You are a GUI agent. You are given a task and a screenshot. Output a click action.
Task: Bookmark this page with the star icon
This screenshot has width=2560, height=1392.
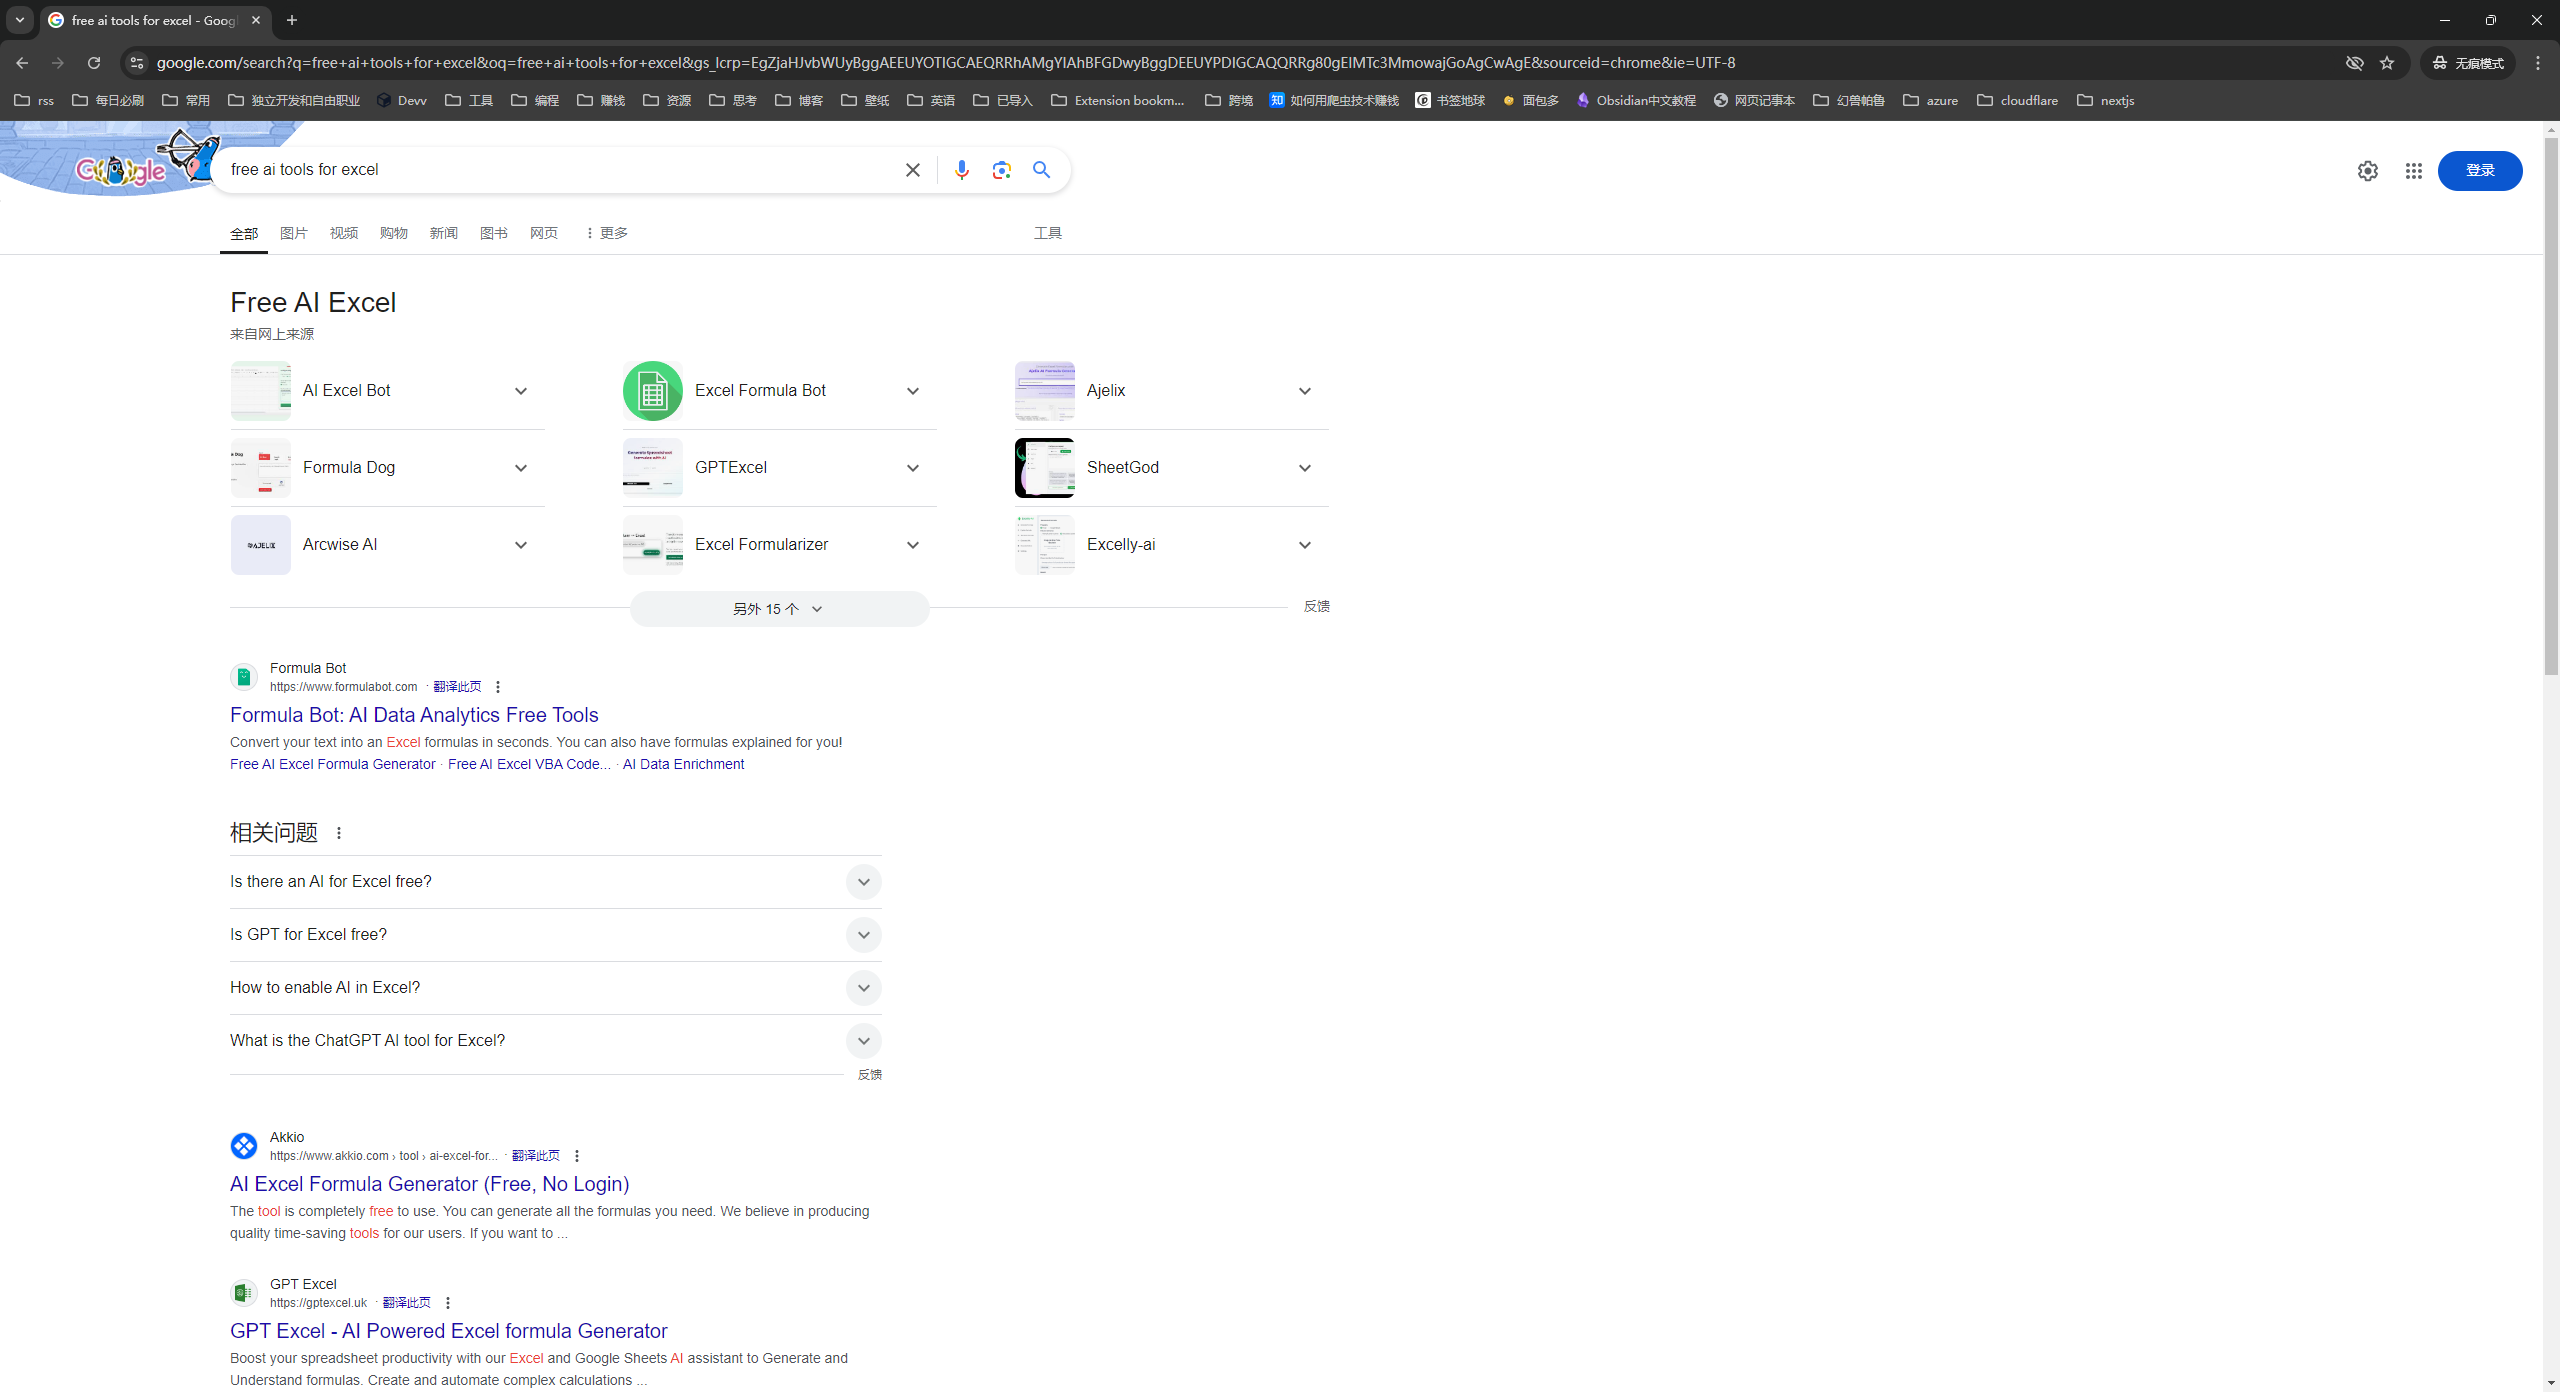pyautogui.click(x=2387, y=63)
